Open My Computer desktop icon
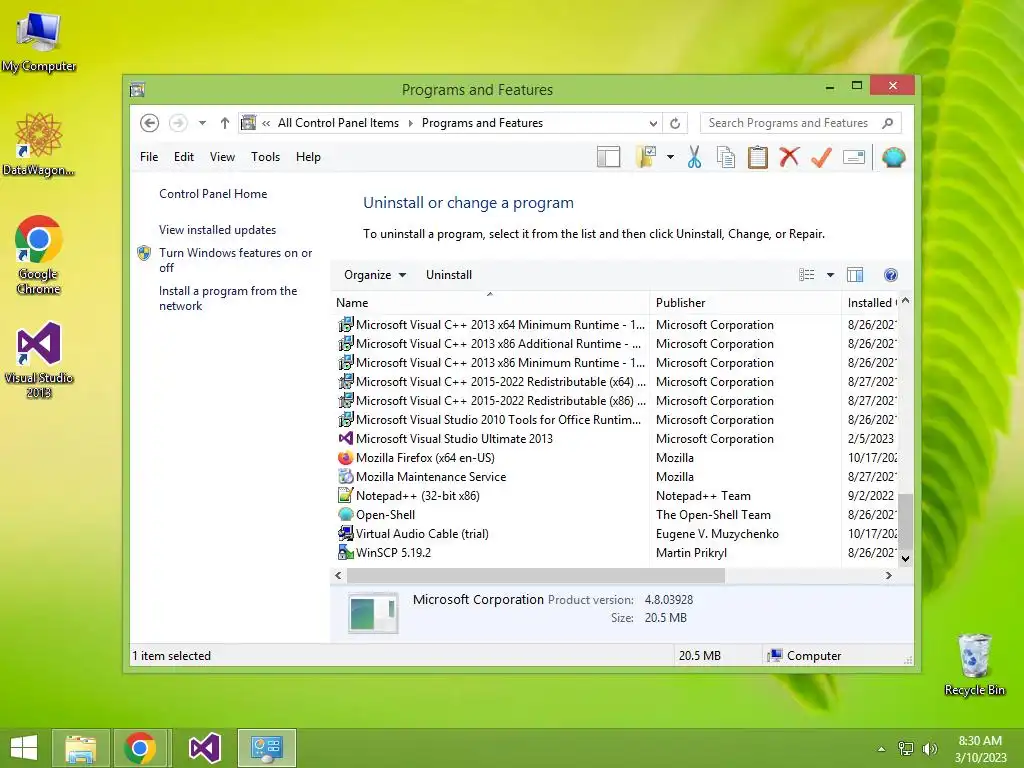1024x768 pixels. (39, 42)
